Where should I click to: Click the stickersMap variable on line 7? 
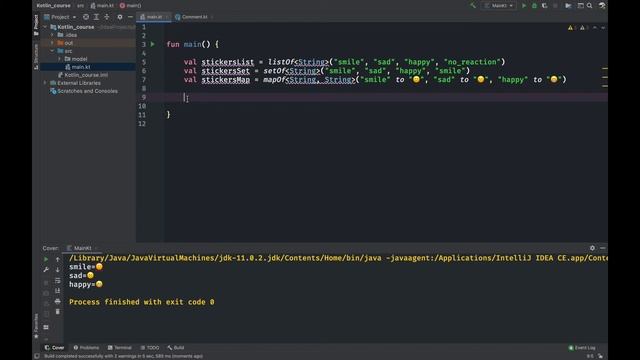[225, 80]
